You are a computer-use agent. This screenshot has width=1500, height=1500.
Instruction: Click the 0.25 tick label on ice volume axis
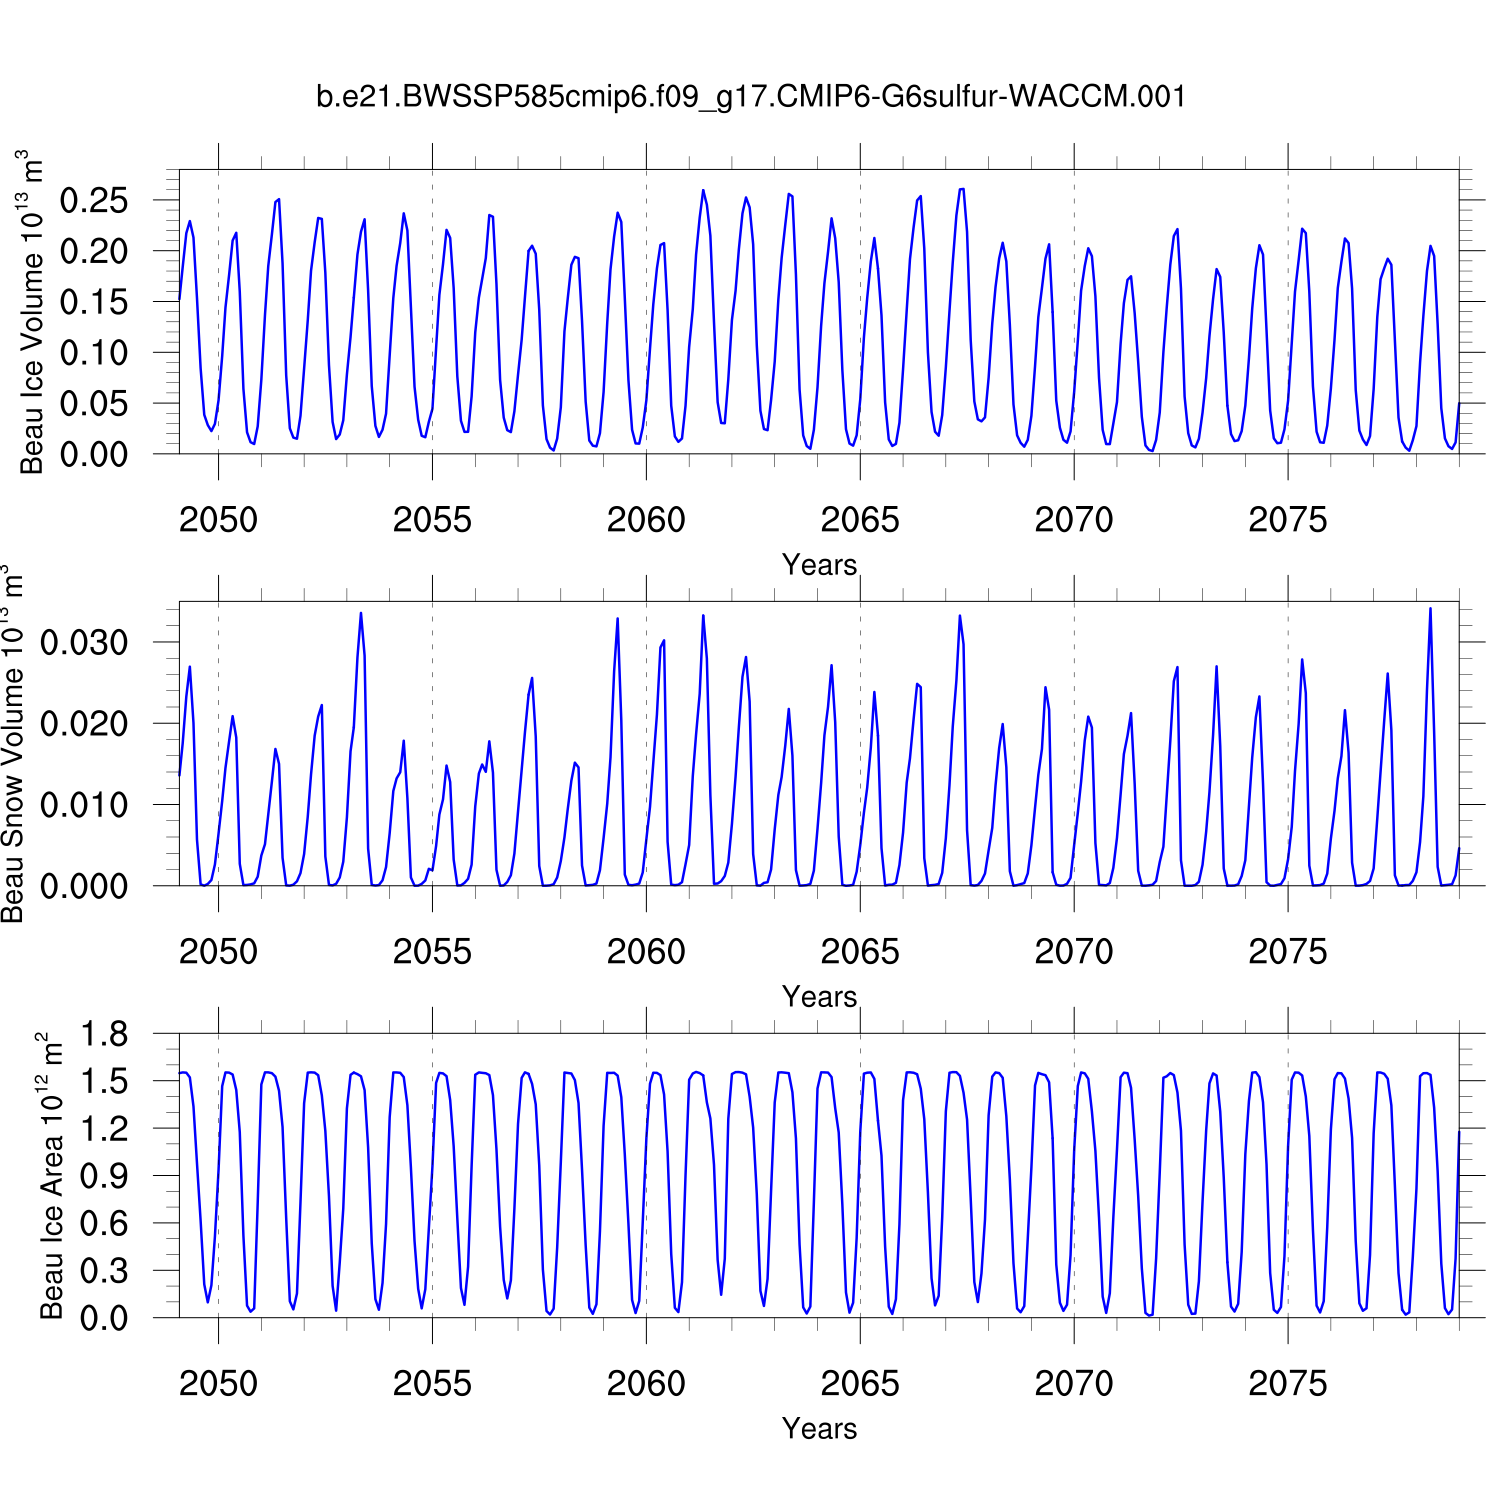point(94,201)
